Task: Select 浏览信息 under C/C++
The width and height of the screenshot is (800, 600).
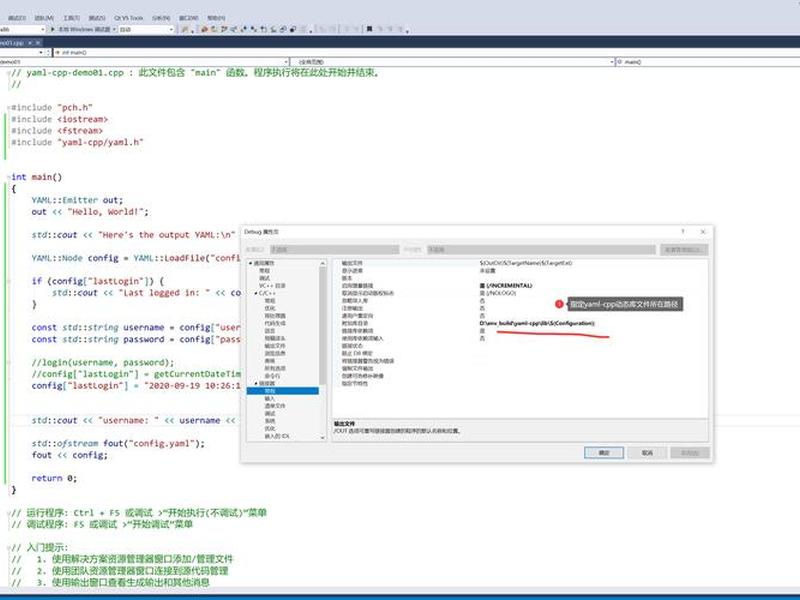Action: click(x=275, y=353)
